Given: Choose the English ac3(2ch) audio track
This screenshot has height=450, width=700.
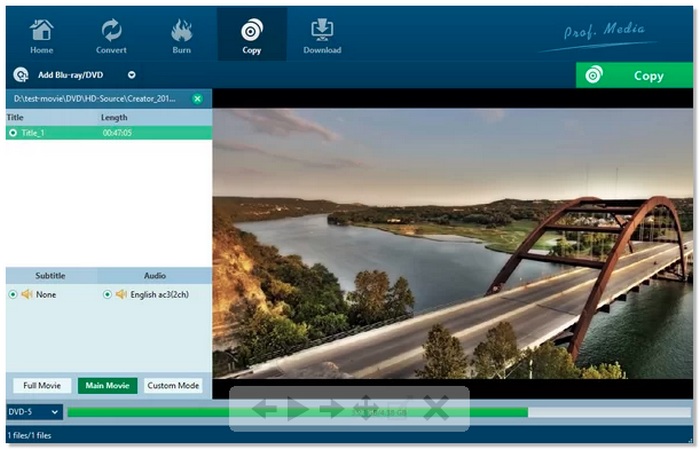Looking at the screenshot, I should point(108,295).
